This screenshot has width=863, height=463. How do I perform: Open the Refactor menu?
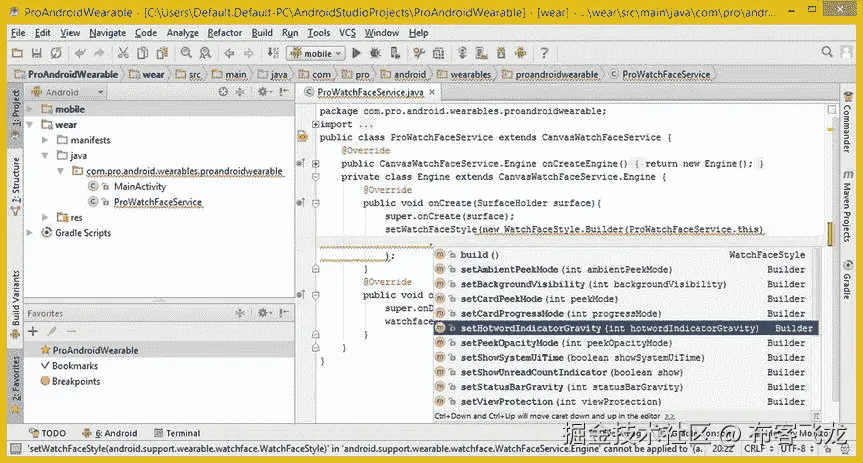pyautogui.click(x=225, y=33)
